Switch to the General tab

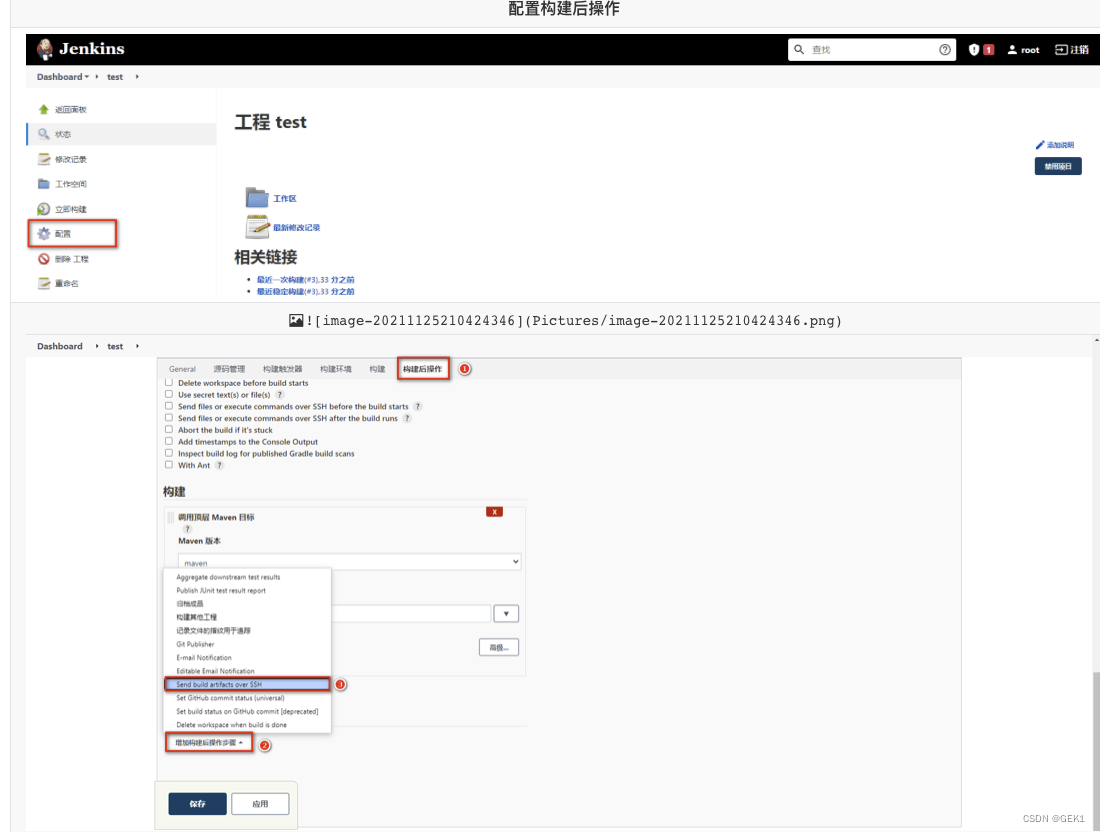coord(182,369)
